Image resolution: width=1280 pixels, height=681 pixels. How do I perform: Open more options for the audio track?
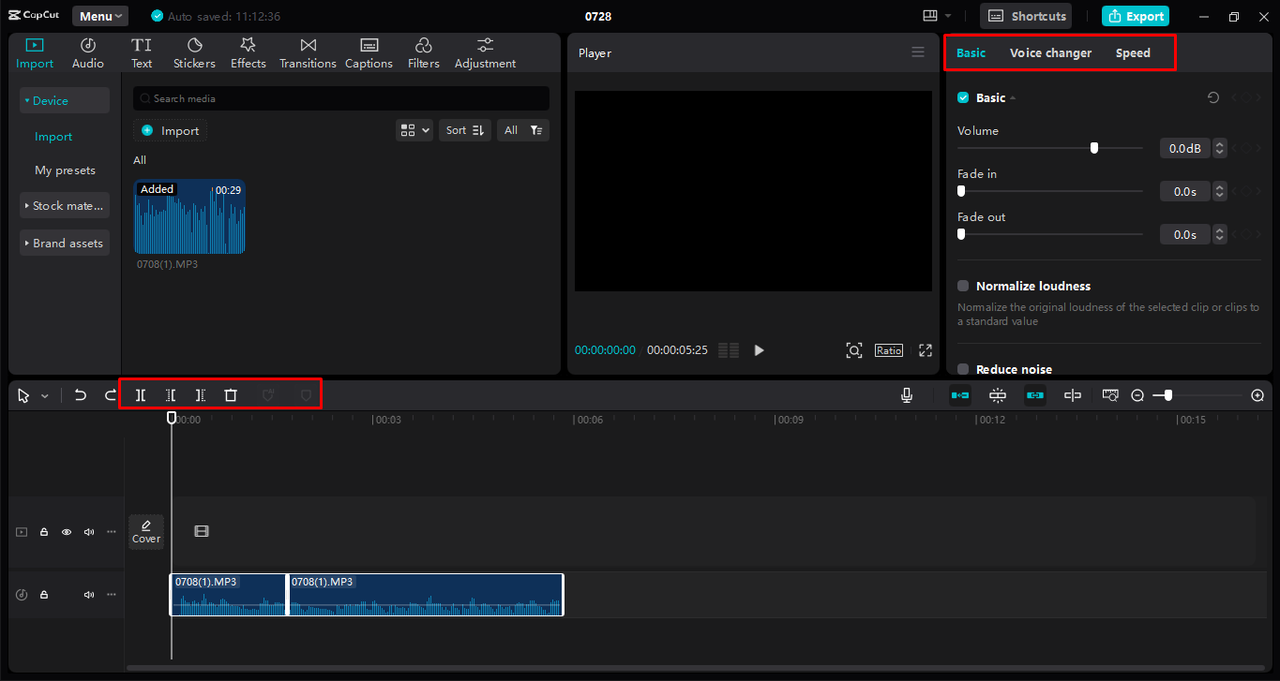coord(111,595)
